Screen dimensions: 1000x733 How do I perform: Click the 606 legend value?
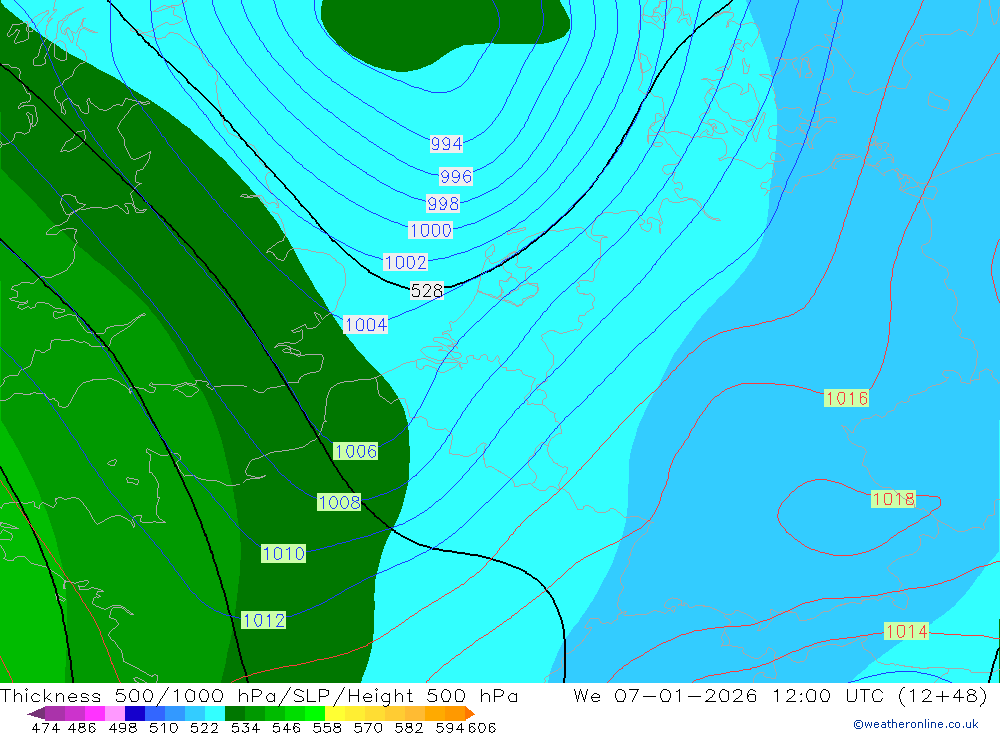pos(482,727)
